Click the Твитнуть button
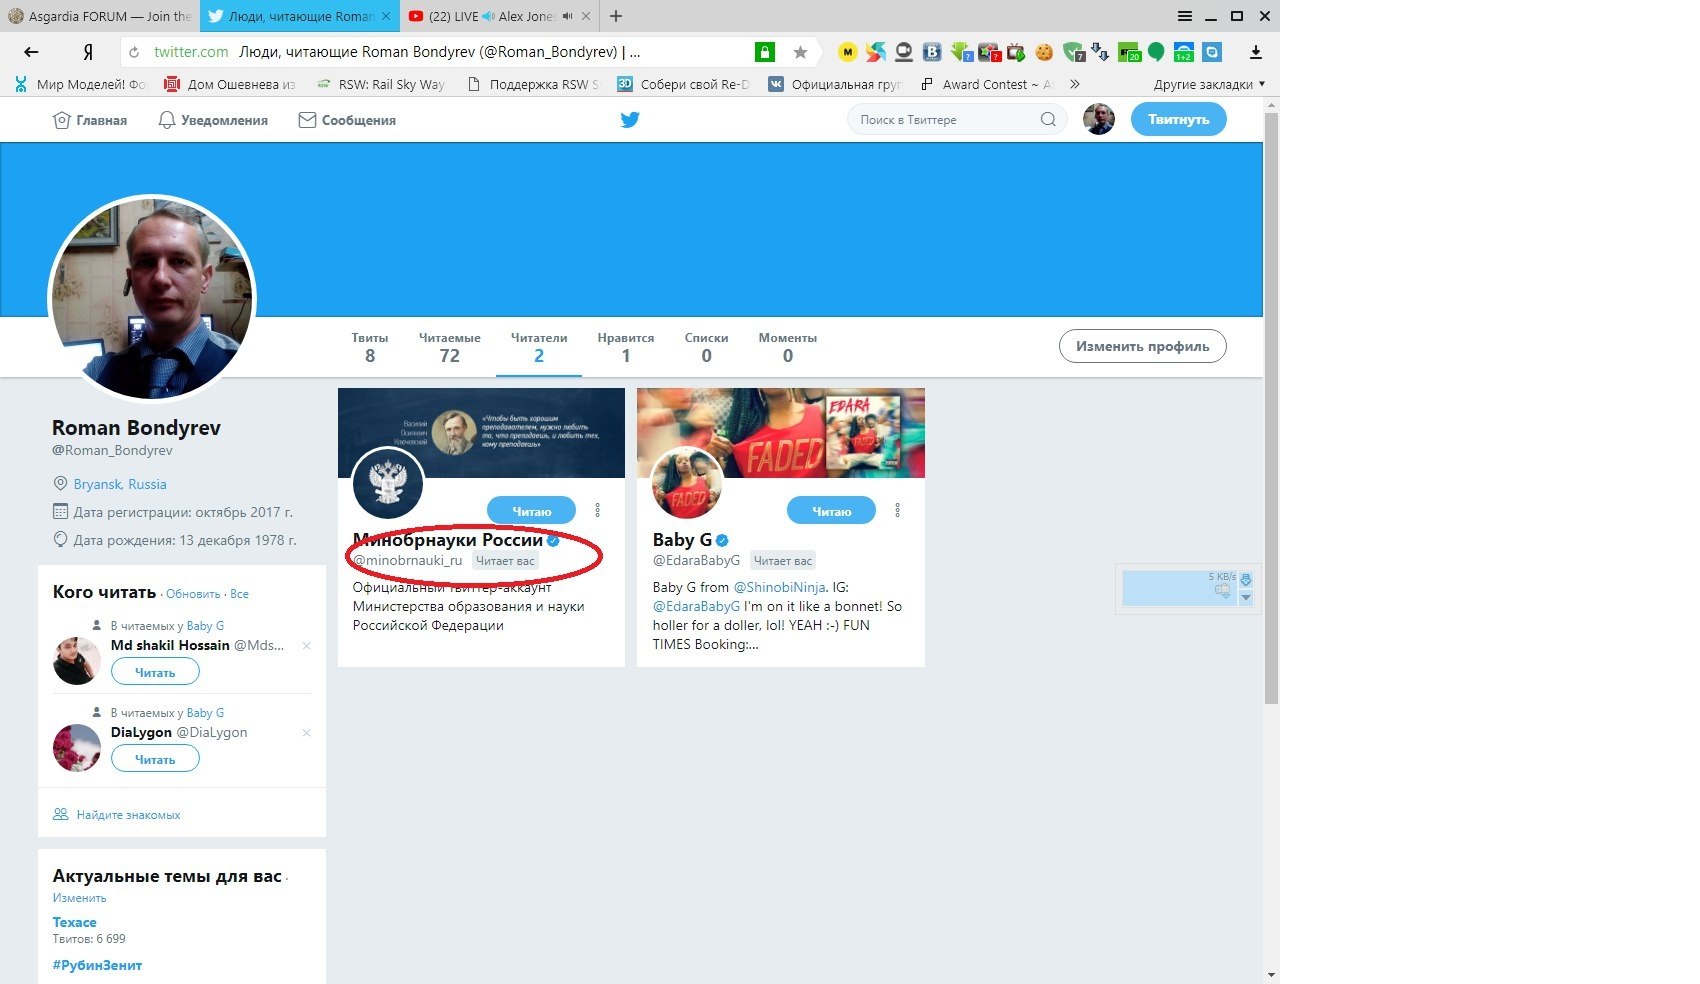This screenshot has width=1700, height=984. 1178,119
